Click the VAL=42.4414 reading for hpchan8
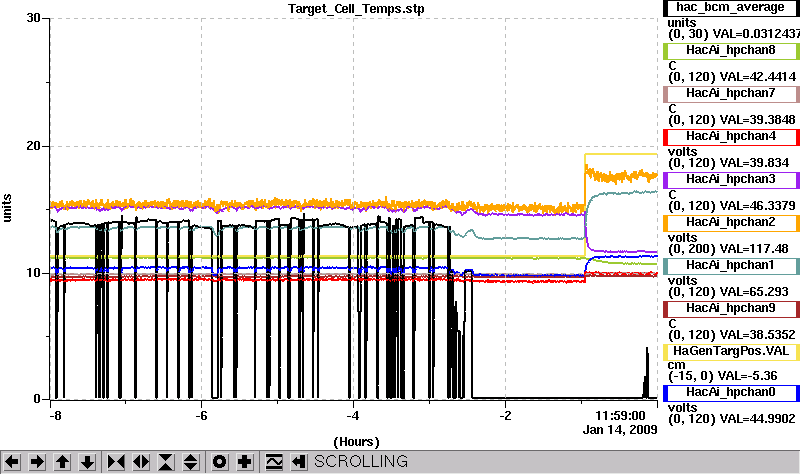This screenshot has width=800, height=474. [758, 77]
